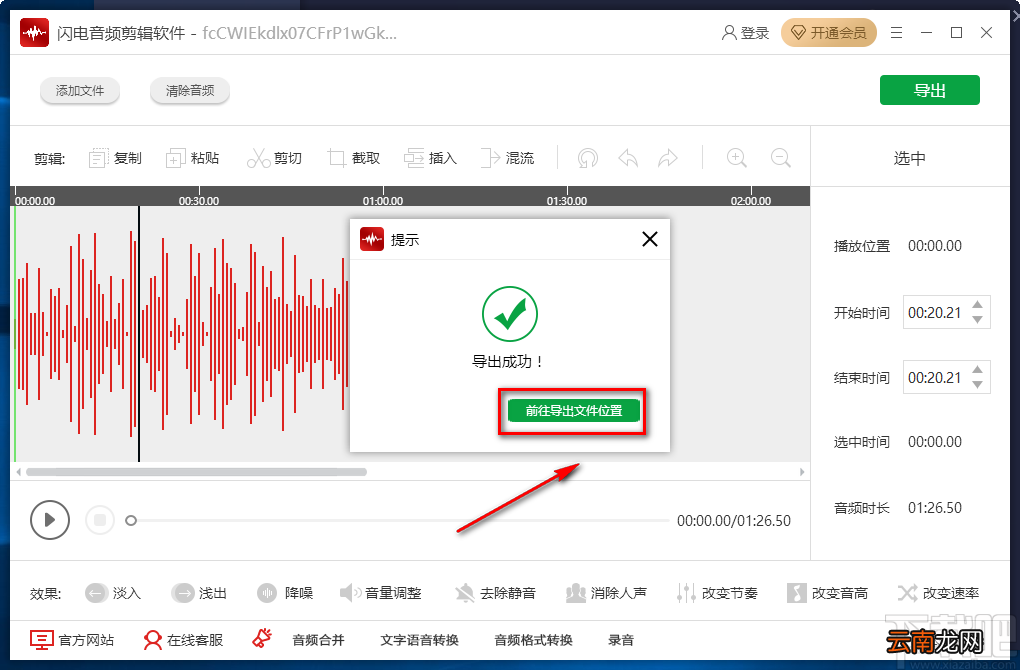This screenshot has width=1020, height=670.
Task: Apply Remove Silence (去除静音) effect
Action: click(495, 593)
